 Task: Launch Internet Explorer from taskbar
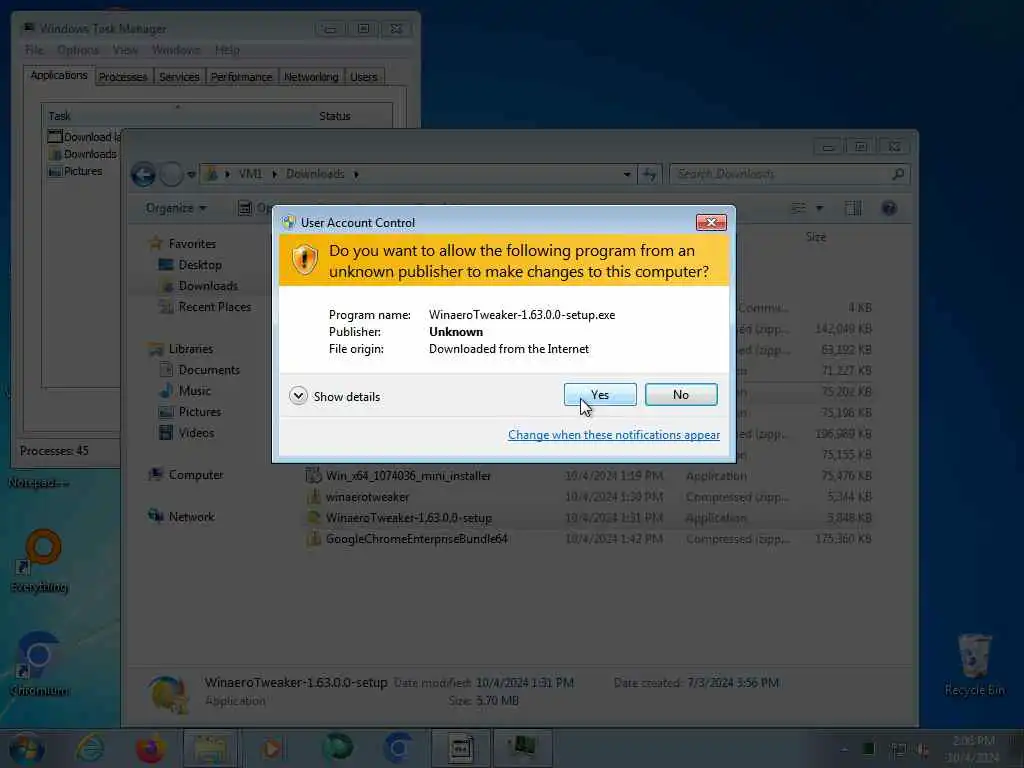click(x=89, y=748)
